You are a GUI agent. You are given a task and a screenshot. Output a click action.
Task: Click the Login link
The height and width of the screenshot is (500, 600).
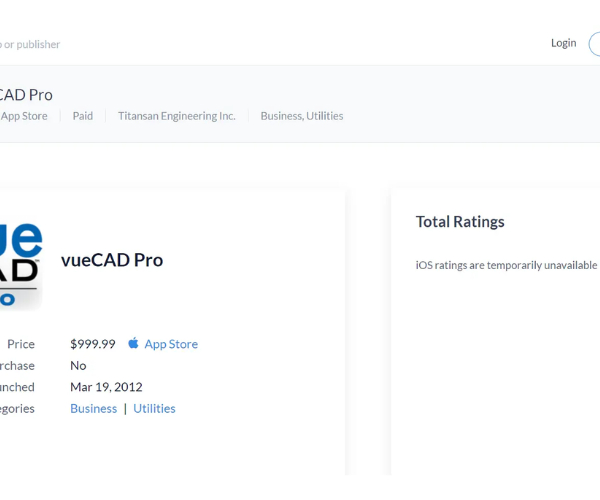563,43
